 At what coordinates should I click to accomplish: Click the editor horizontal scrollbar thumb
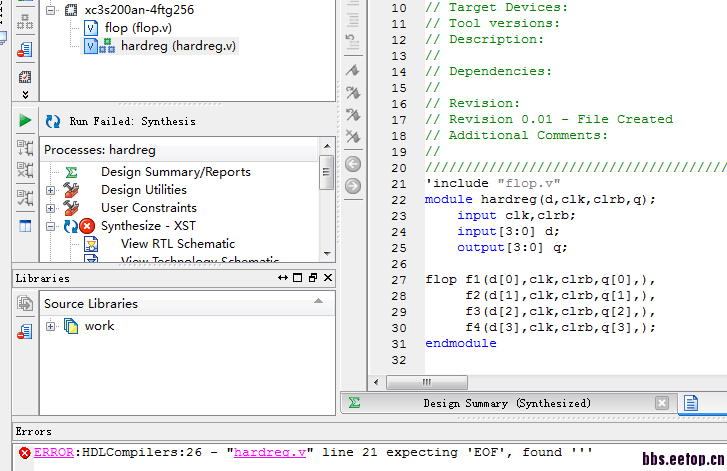click(427, 382)
